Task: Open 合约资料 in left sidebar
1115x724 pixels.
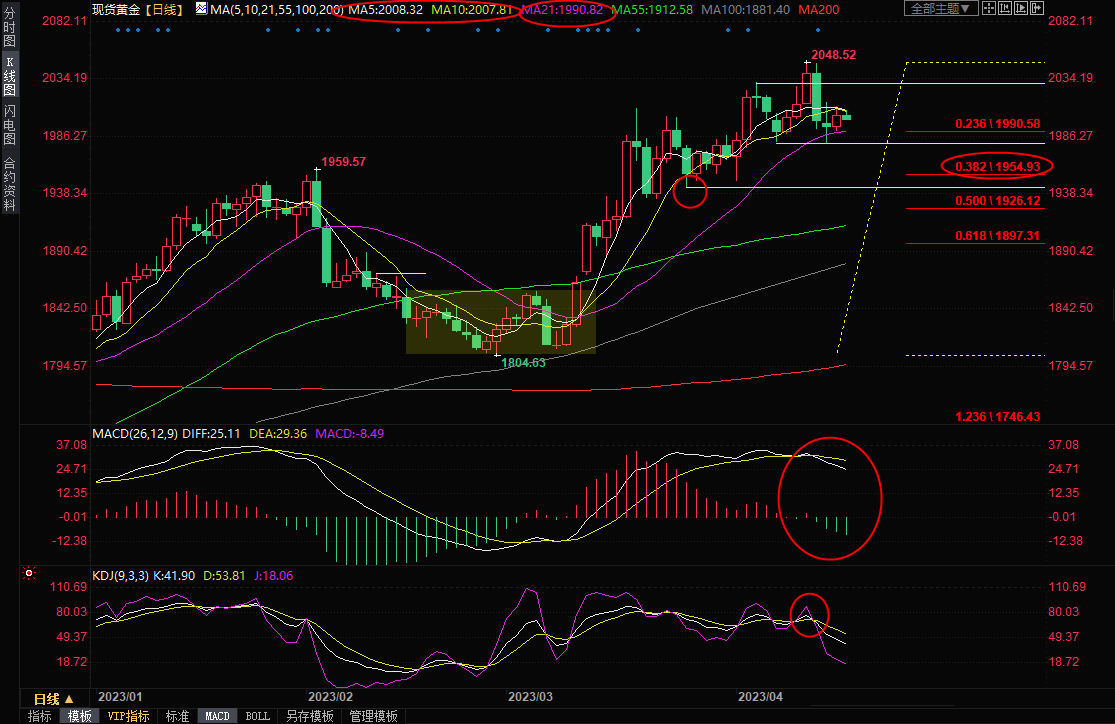Action: point(9,185)
